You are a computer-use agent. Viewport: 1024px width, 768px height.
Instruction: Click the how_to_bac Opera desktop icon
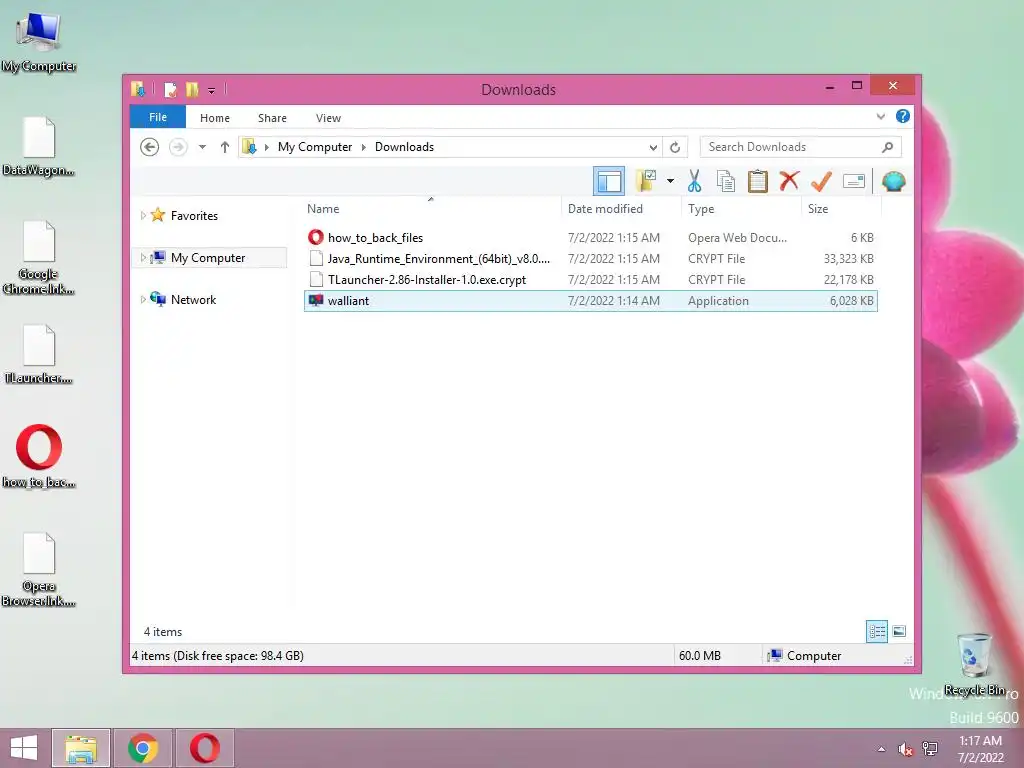39,456
